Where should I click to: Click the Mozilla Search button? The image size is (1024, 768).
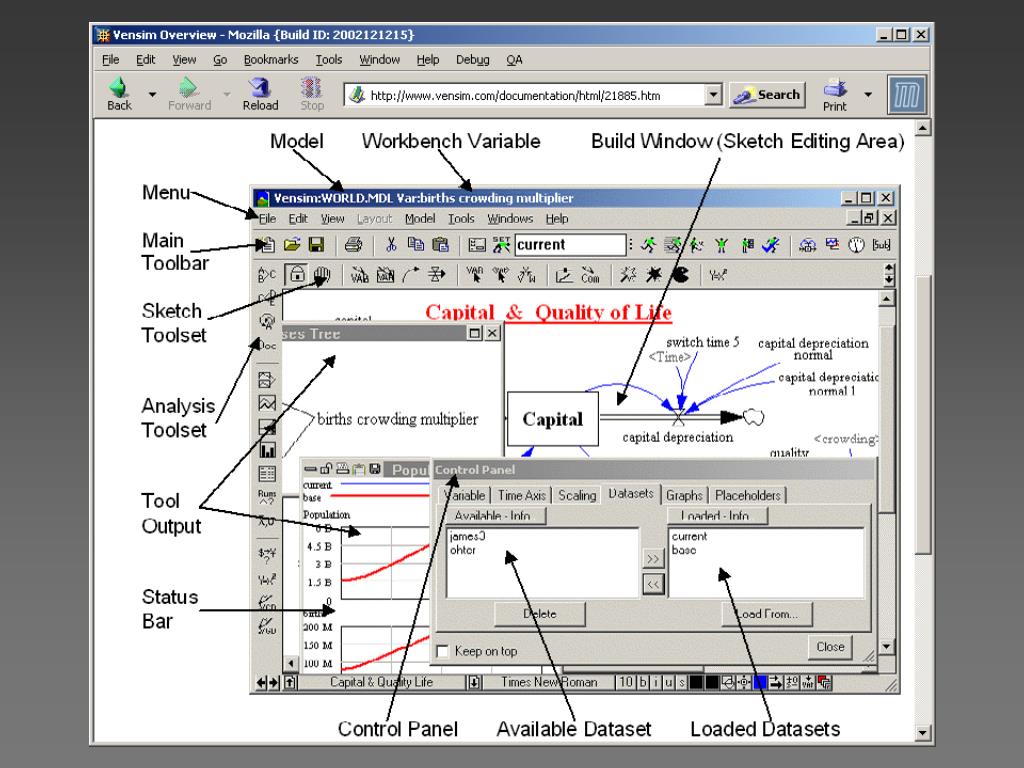click(x=767, y=95)
